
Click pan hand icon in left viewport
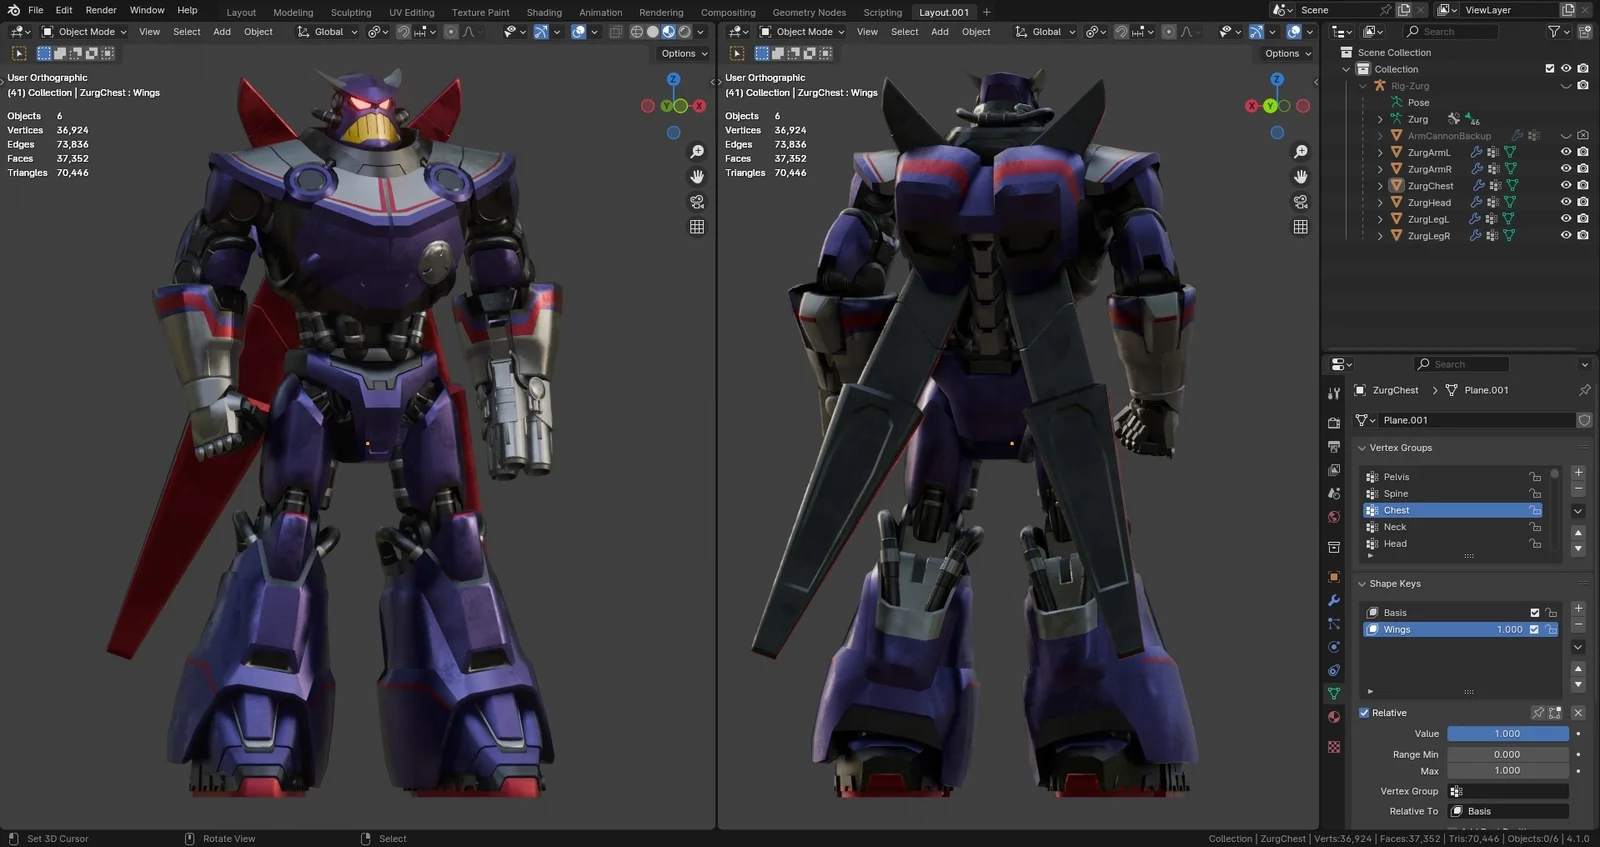pos(697,177)
